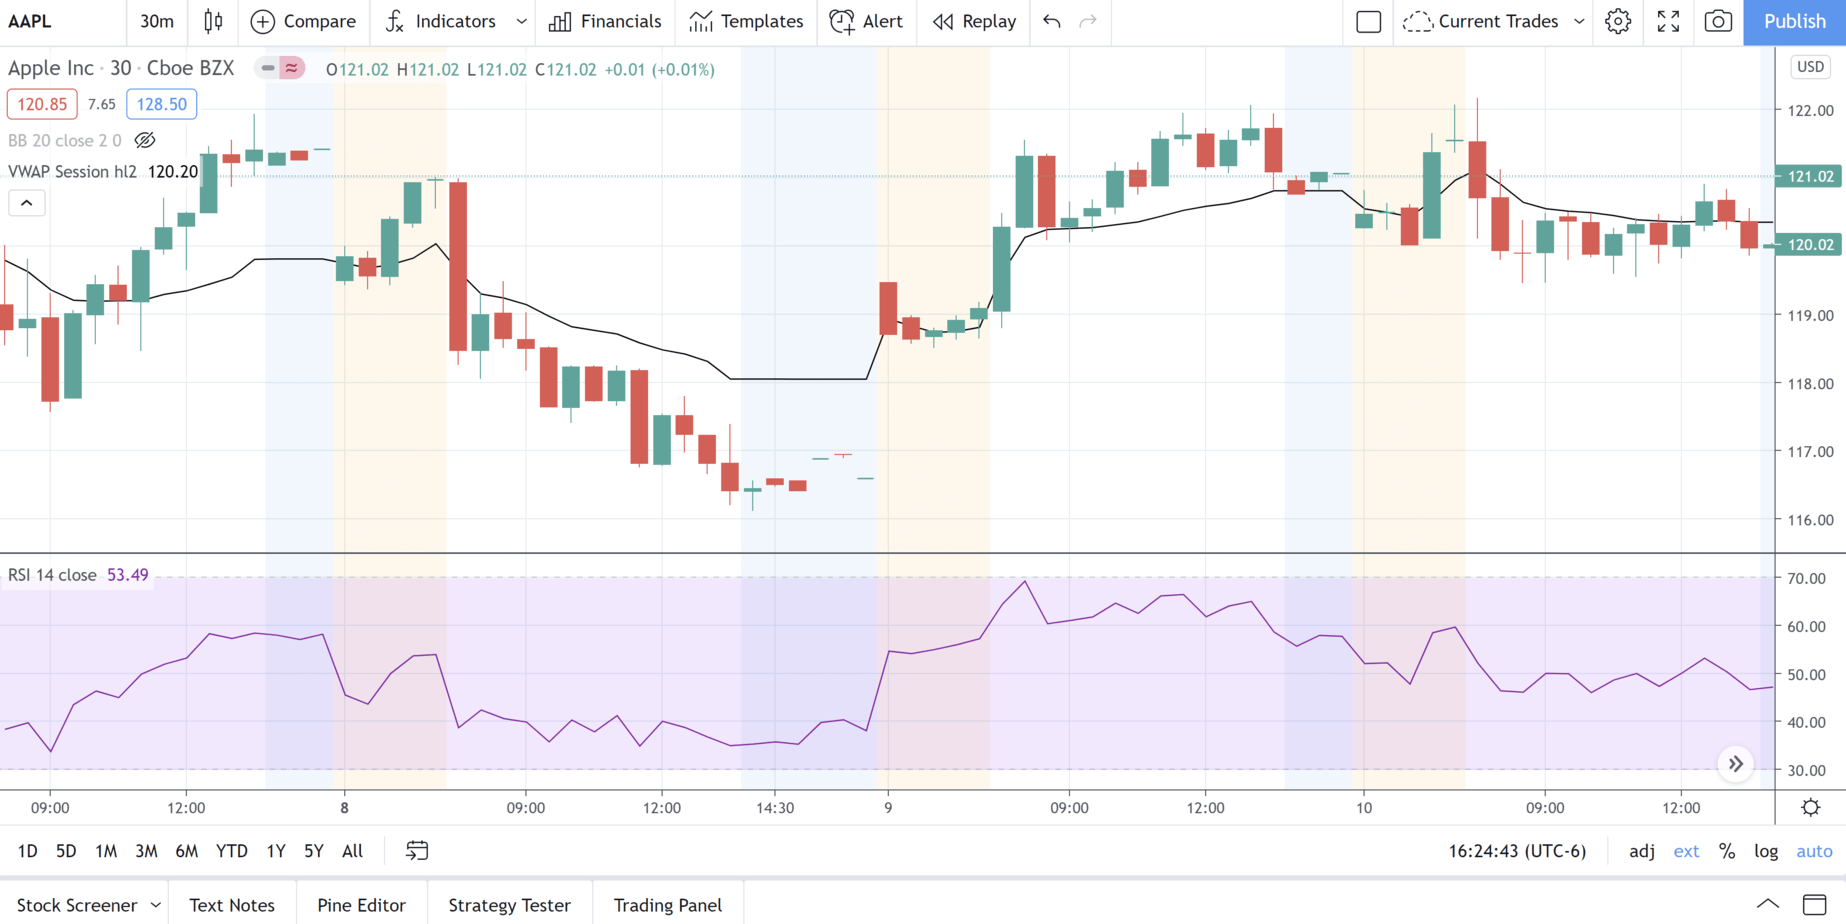The image size is (1846, 924).
Task: Toggle extended hours with ext control
Action: (1686, 851)
